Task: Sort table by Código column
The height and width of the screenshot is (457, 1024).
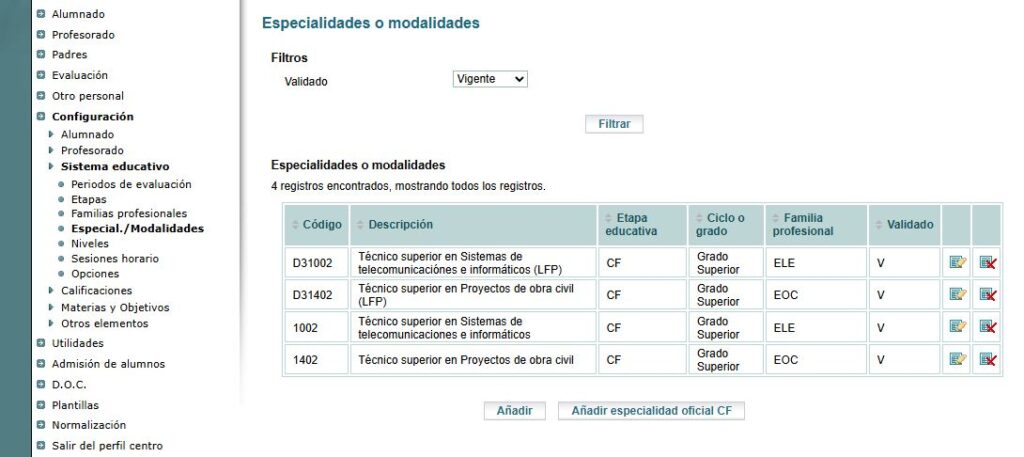Action: coord(317,225)
